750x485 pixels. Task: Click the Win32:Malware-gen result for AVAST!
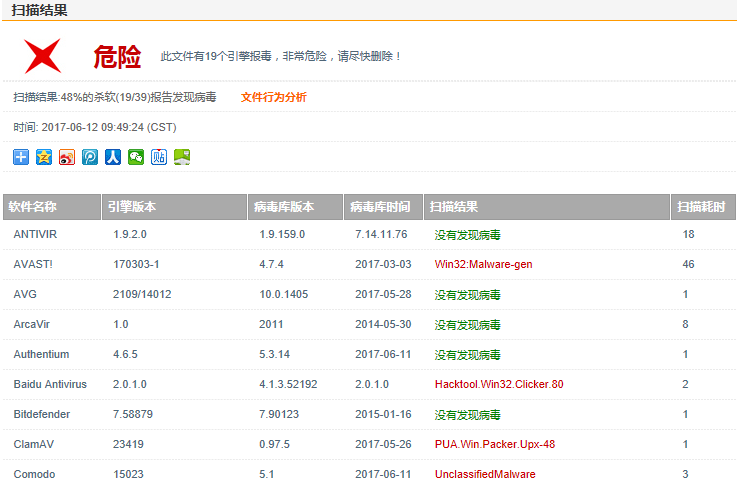[483, 265]
